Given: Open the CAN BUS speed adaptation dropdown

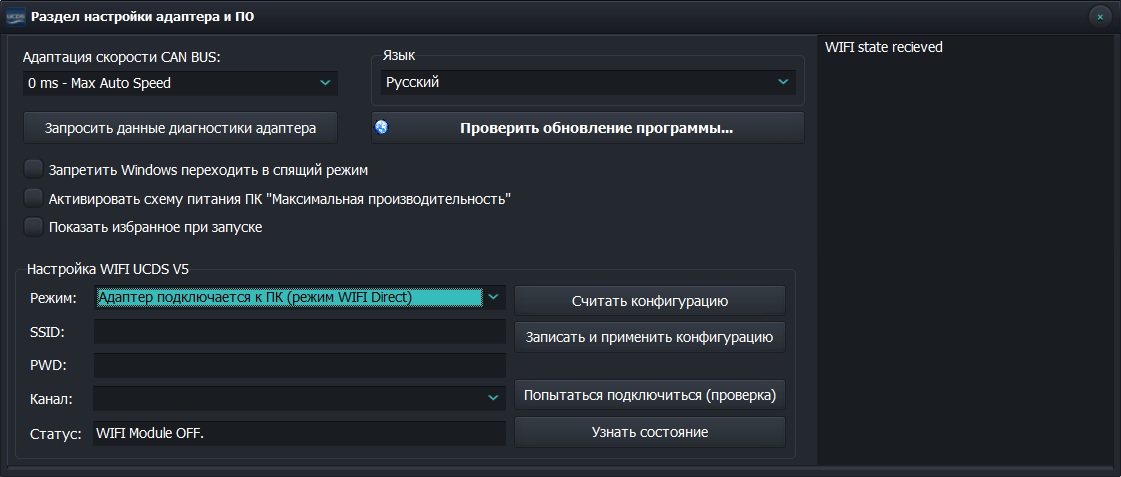Looking at the screenshot, I should tap(325, 83).
